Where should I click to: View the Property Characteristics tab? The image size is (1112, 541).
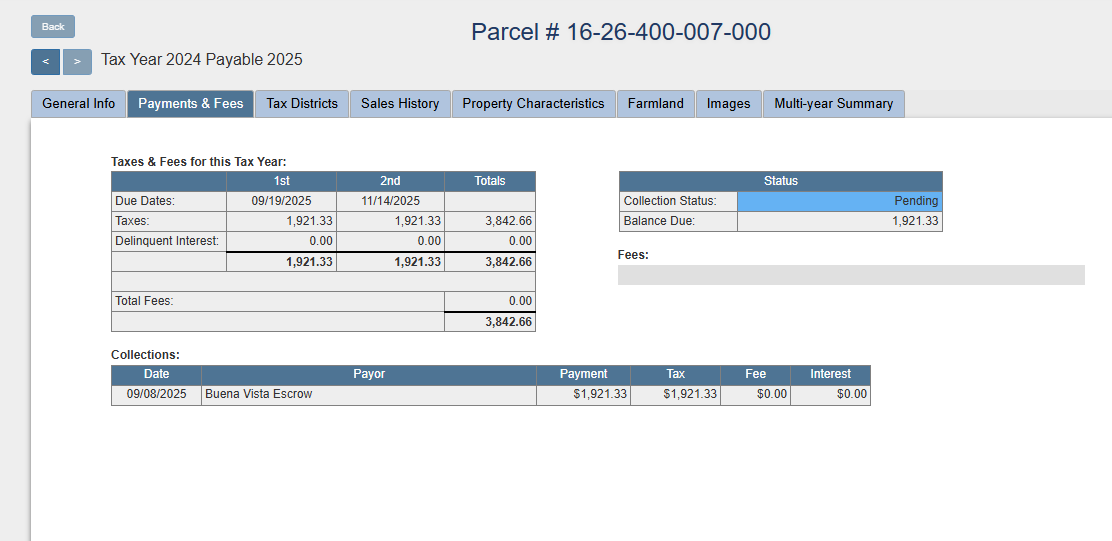[x=533, y=104]
